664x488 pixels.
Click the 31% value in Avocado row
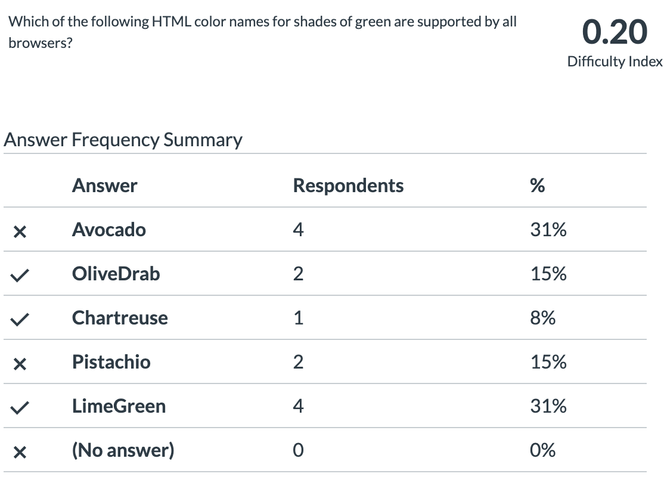548,230
